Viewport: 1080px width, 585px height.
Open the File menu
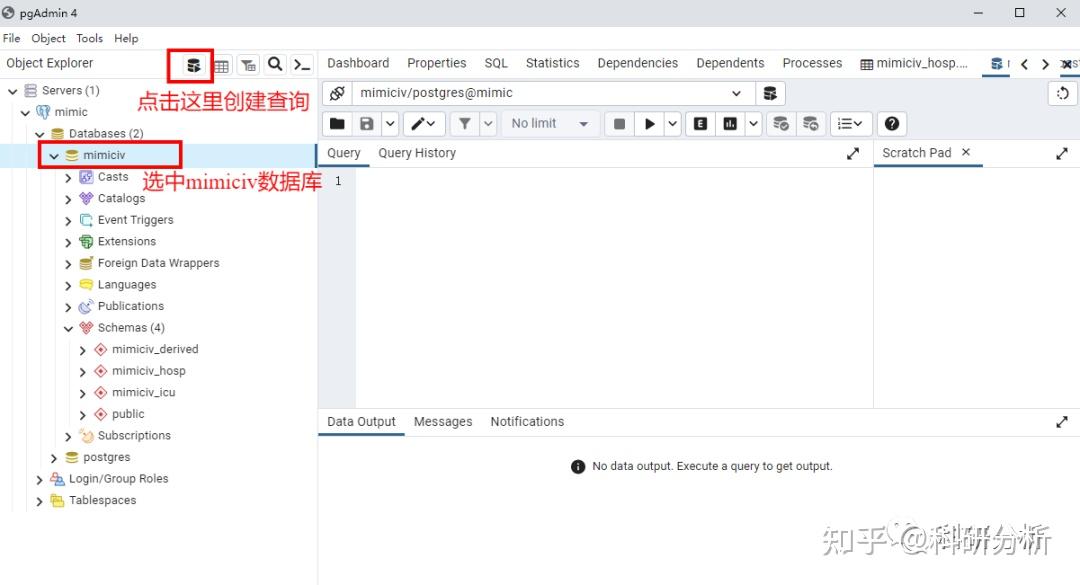(12, 39)
